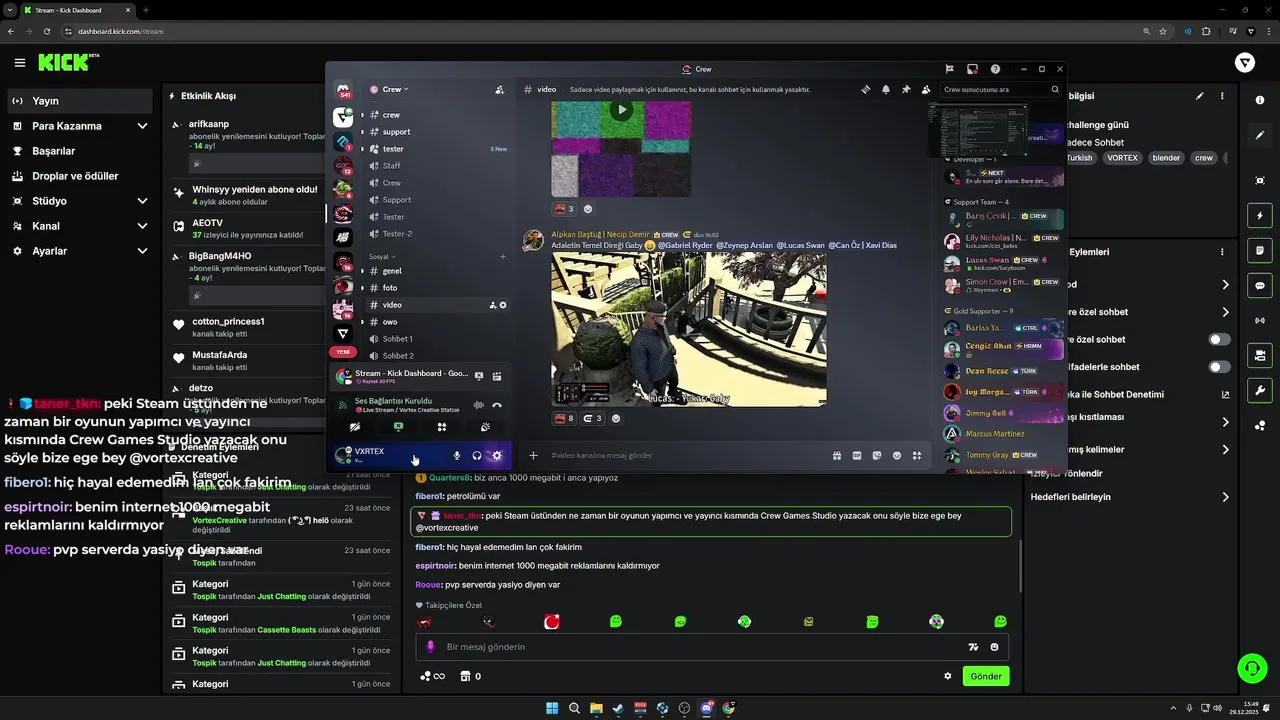Open the Discord help icon
This screenshot has width=1280, height=720.
[995, 69]
